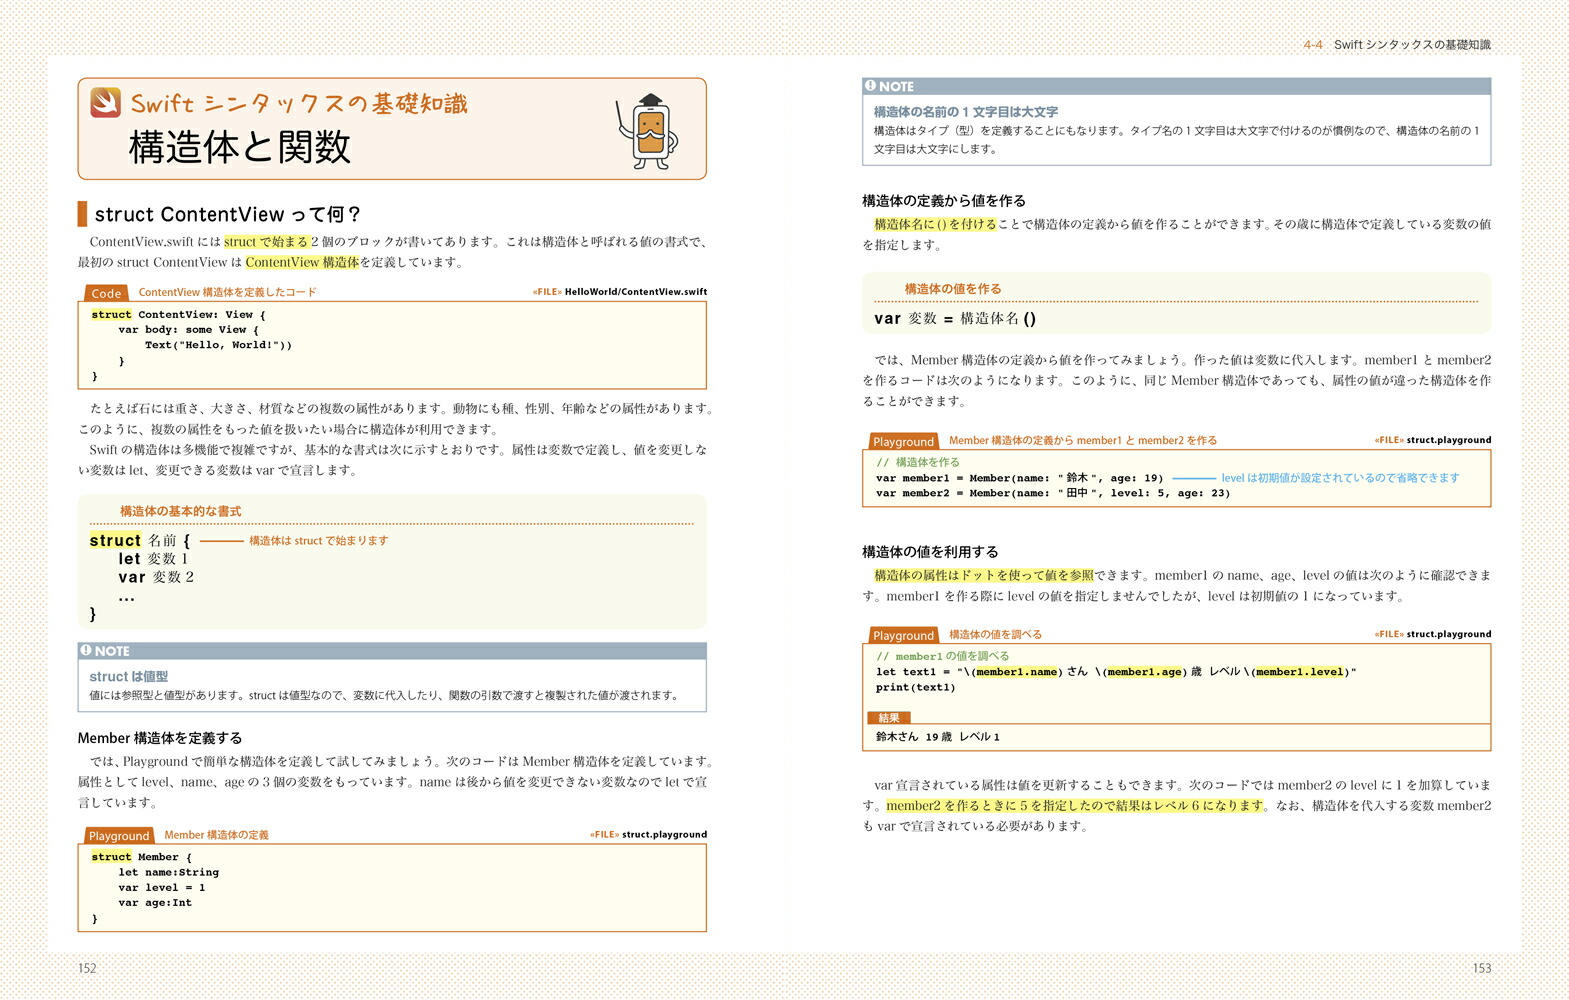Select the 'Code' label tab

click(x=106, y=293)
